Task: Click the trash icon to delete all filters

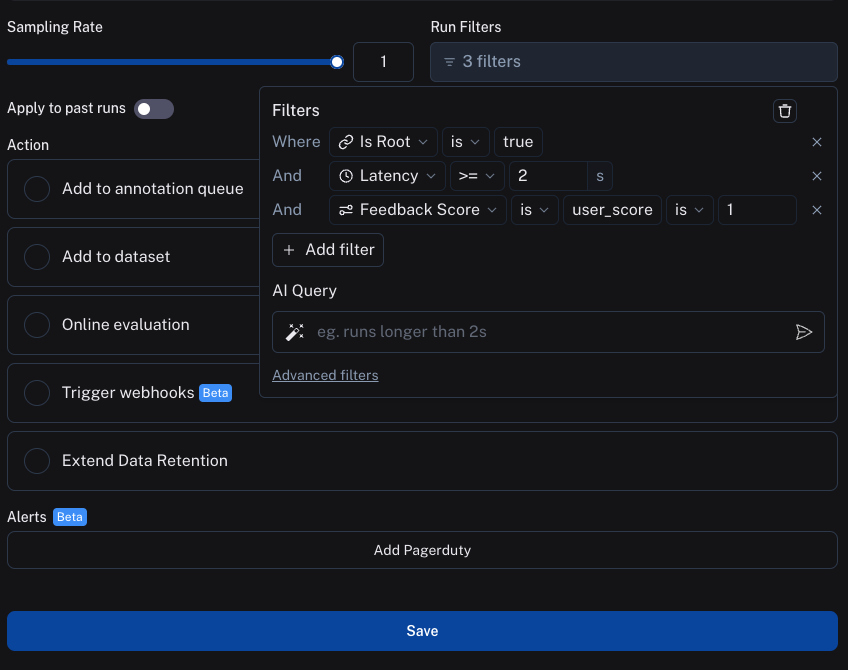Action: tap(785, 111)
